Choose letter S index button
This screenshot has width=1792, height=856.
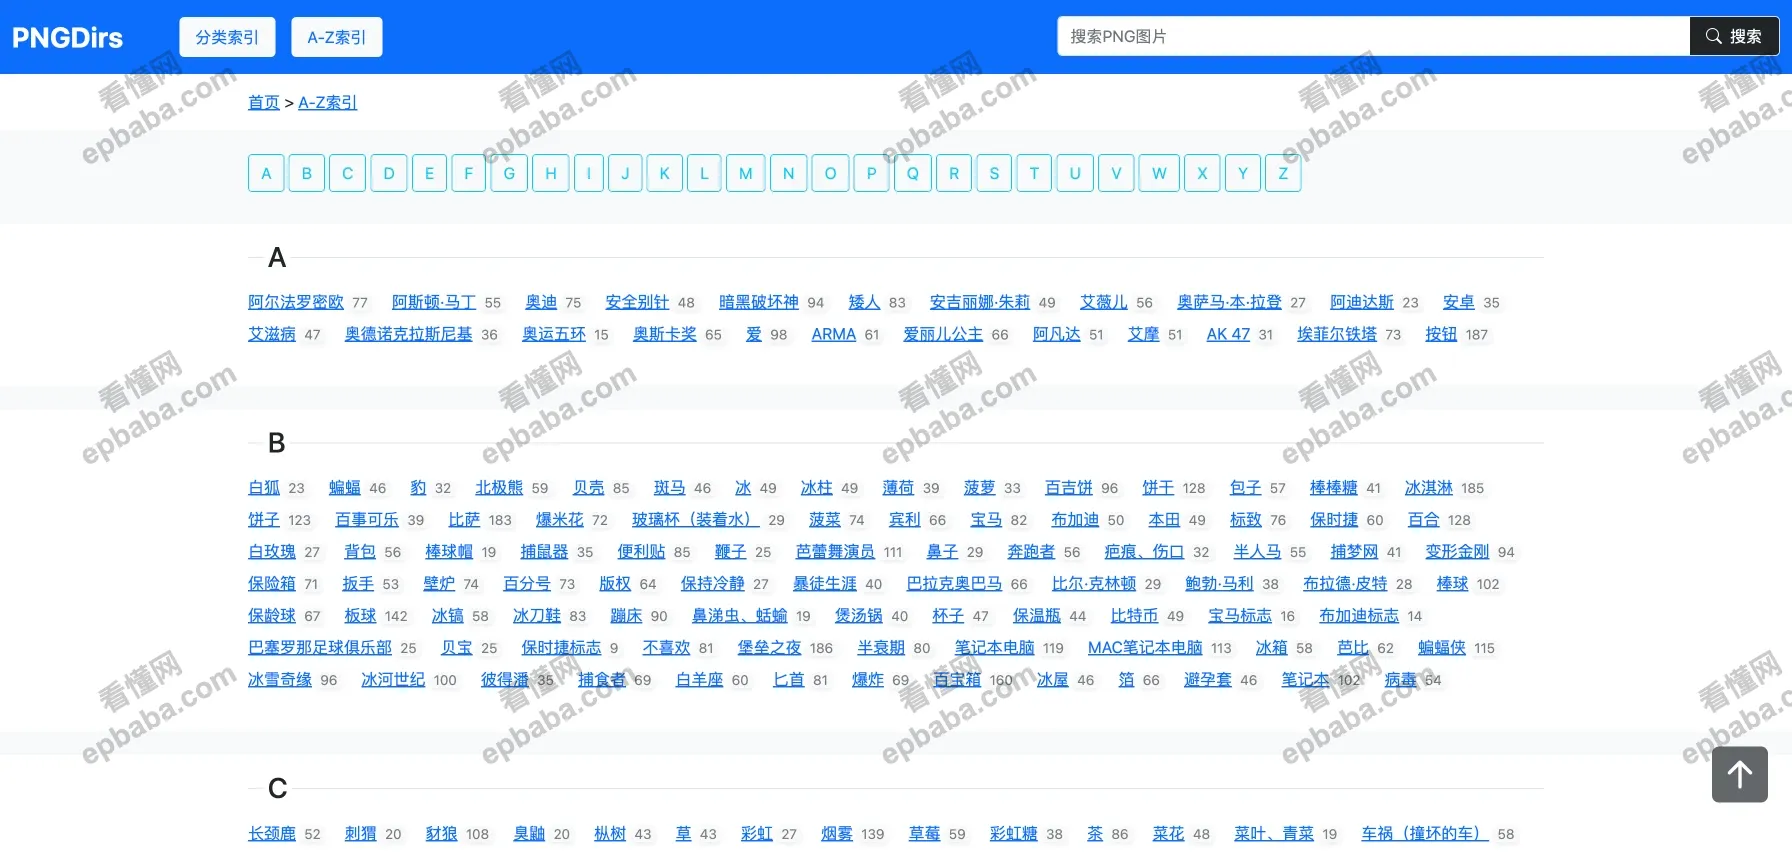click(994, 173)
